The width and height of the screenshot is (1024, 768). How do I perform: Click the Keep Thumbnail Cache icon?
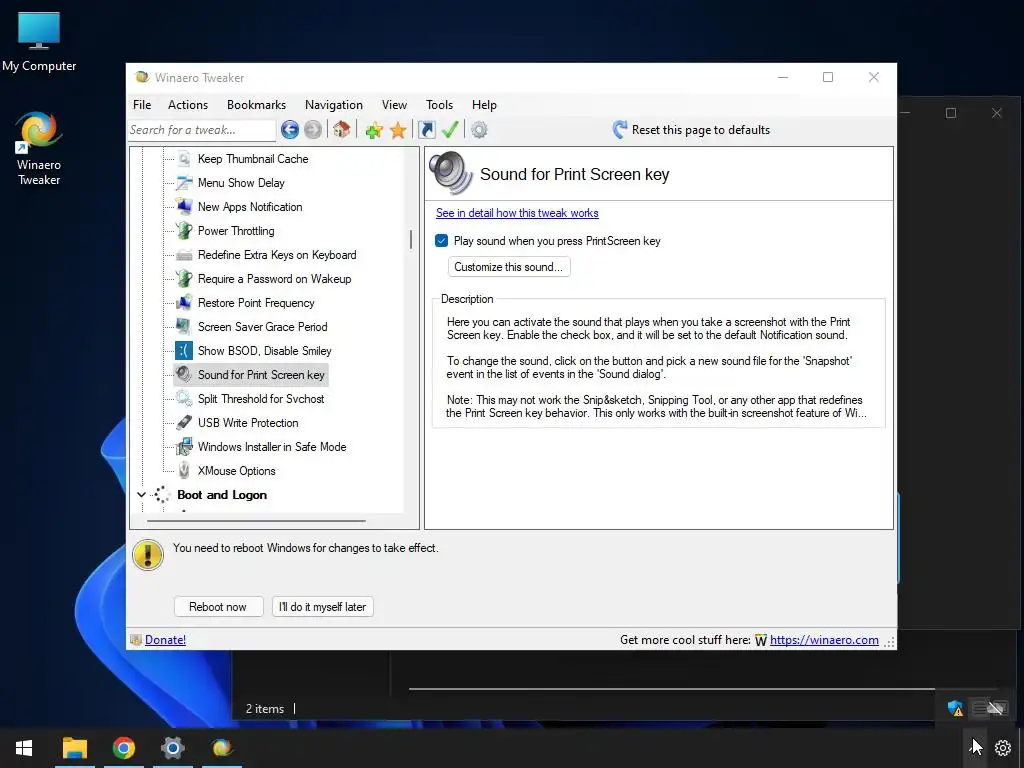184,159
